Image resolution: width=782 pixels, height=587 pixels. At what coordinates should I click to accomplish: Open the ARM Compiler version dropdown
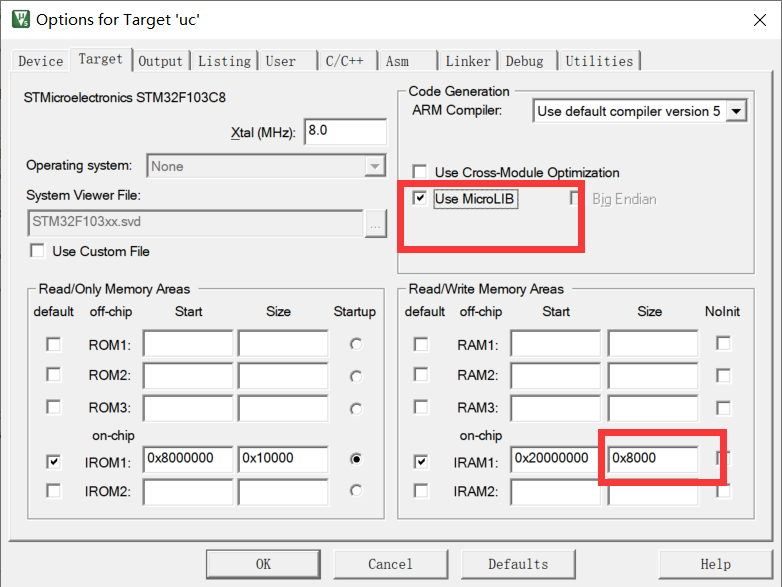pos(640,111)
